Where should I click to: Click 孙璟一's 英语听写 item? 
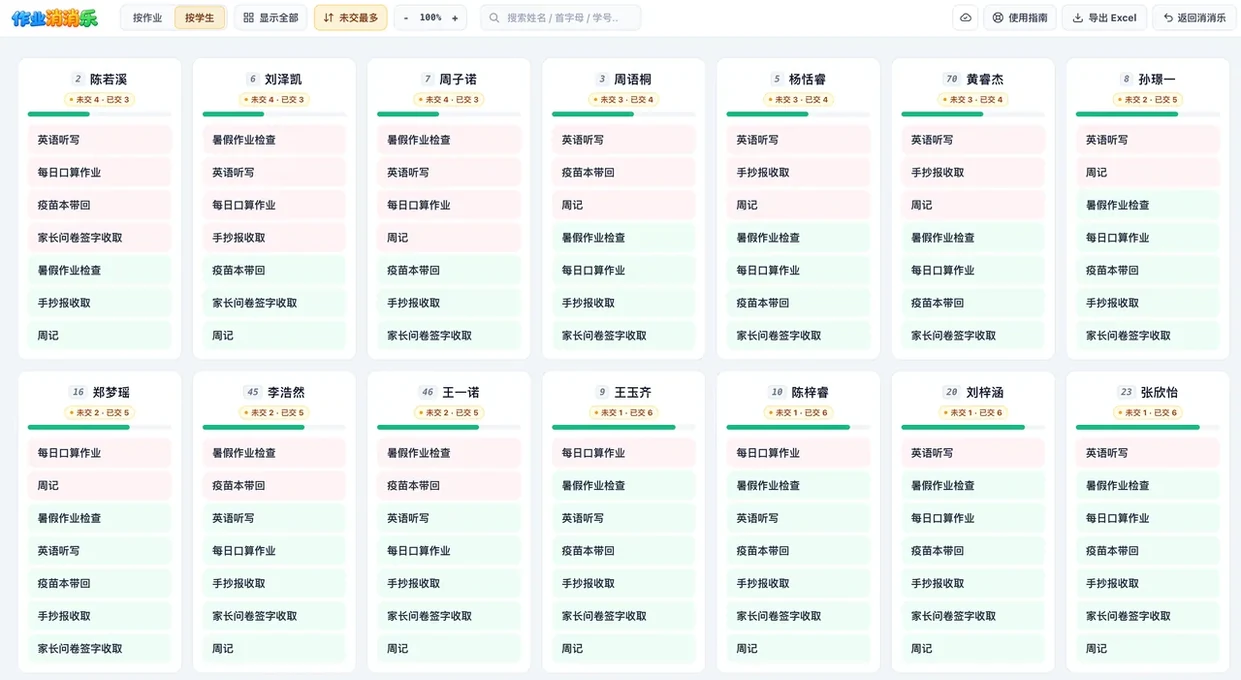[x=1148, y=140]
